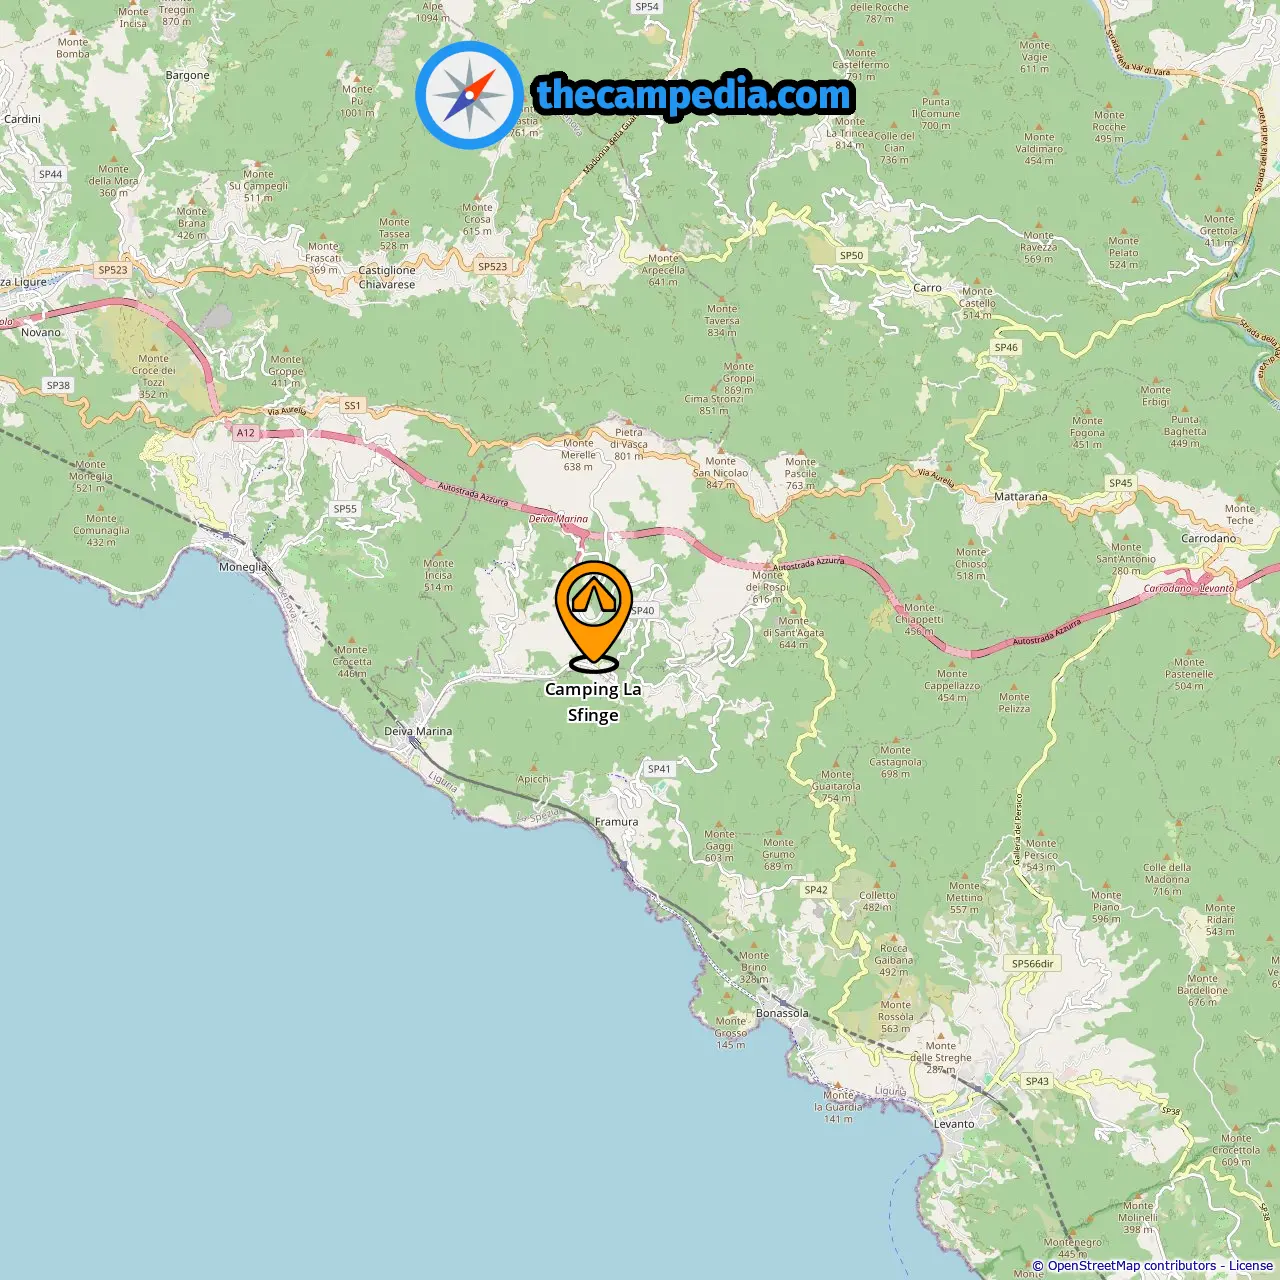Click the SP40 road shield near the marker

[x=643, y=610]
